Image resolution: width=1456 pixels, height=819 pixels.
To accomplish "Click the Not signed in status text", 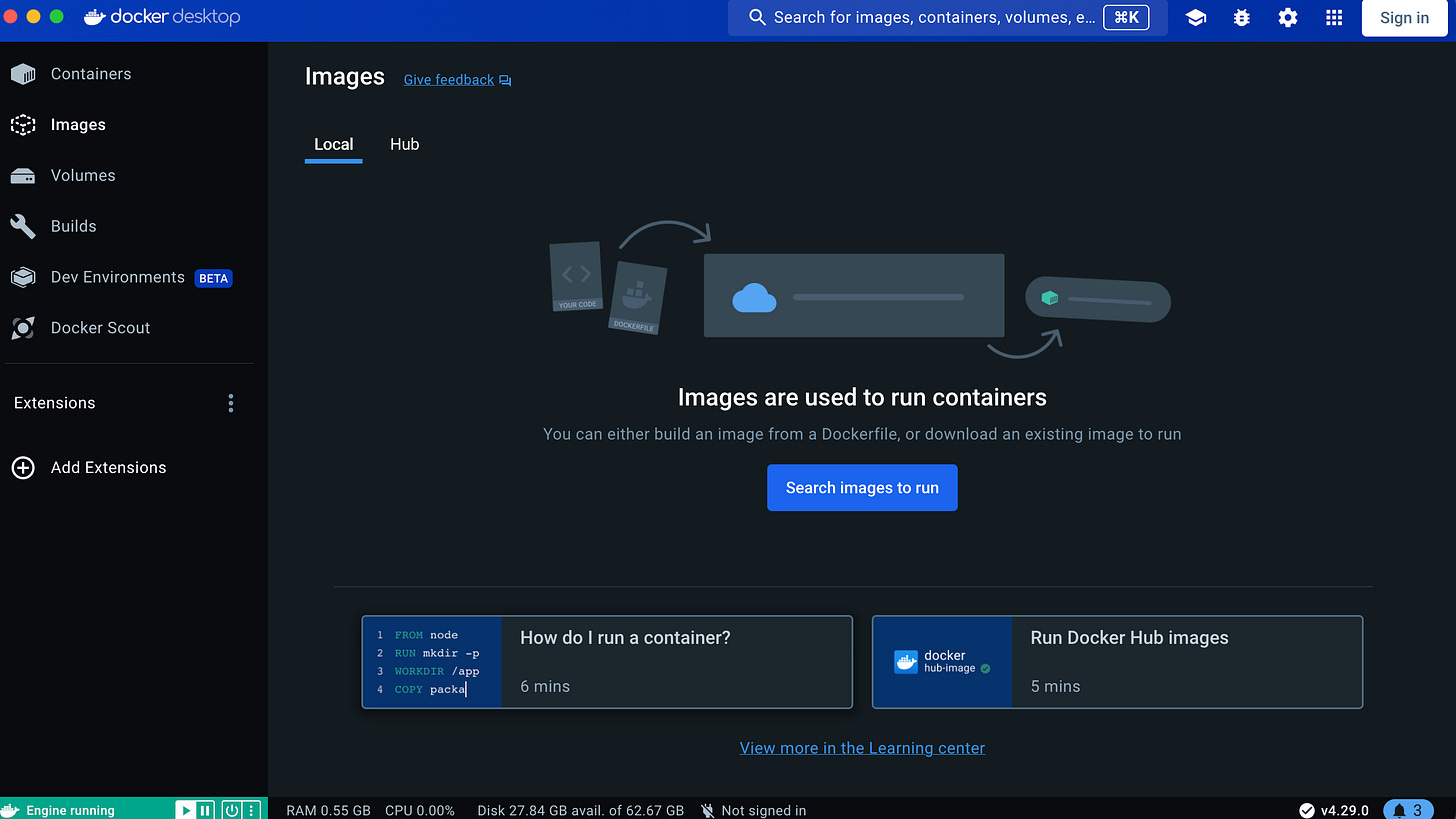I will (x=763, y=810).
